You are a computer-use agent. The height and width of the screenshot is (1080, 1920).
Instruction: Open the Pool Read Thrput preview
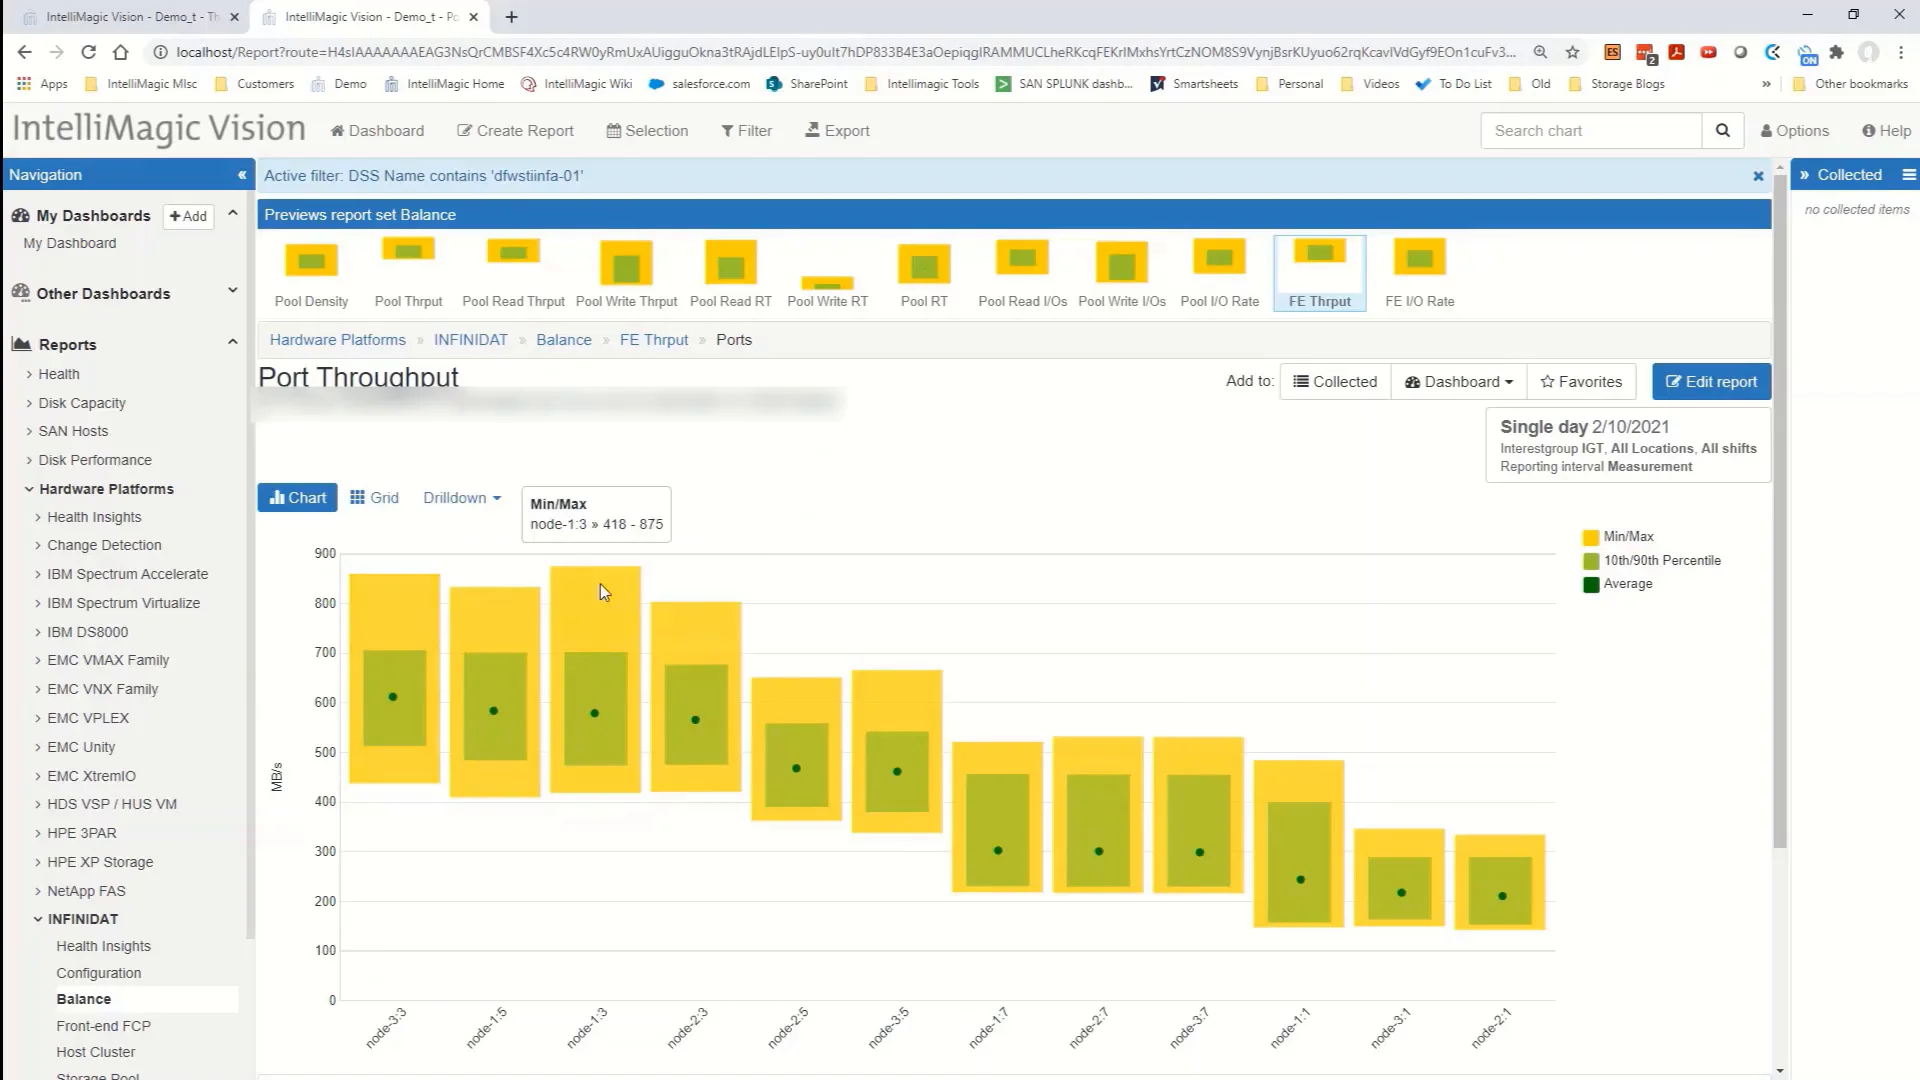[x=513, y=273]
